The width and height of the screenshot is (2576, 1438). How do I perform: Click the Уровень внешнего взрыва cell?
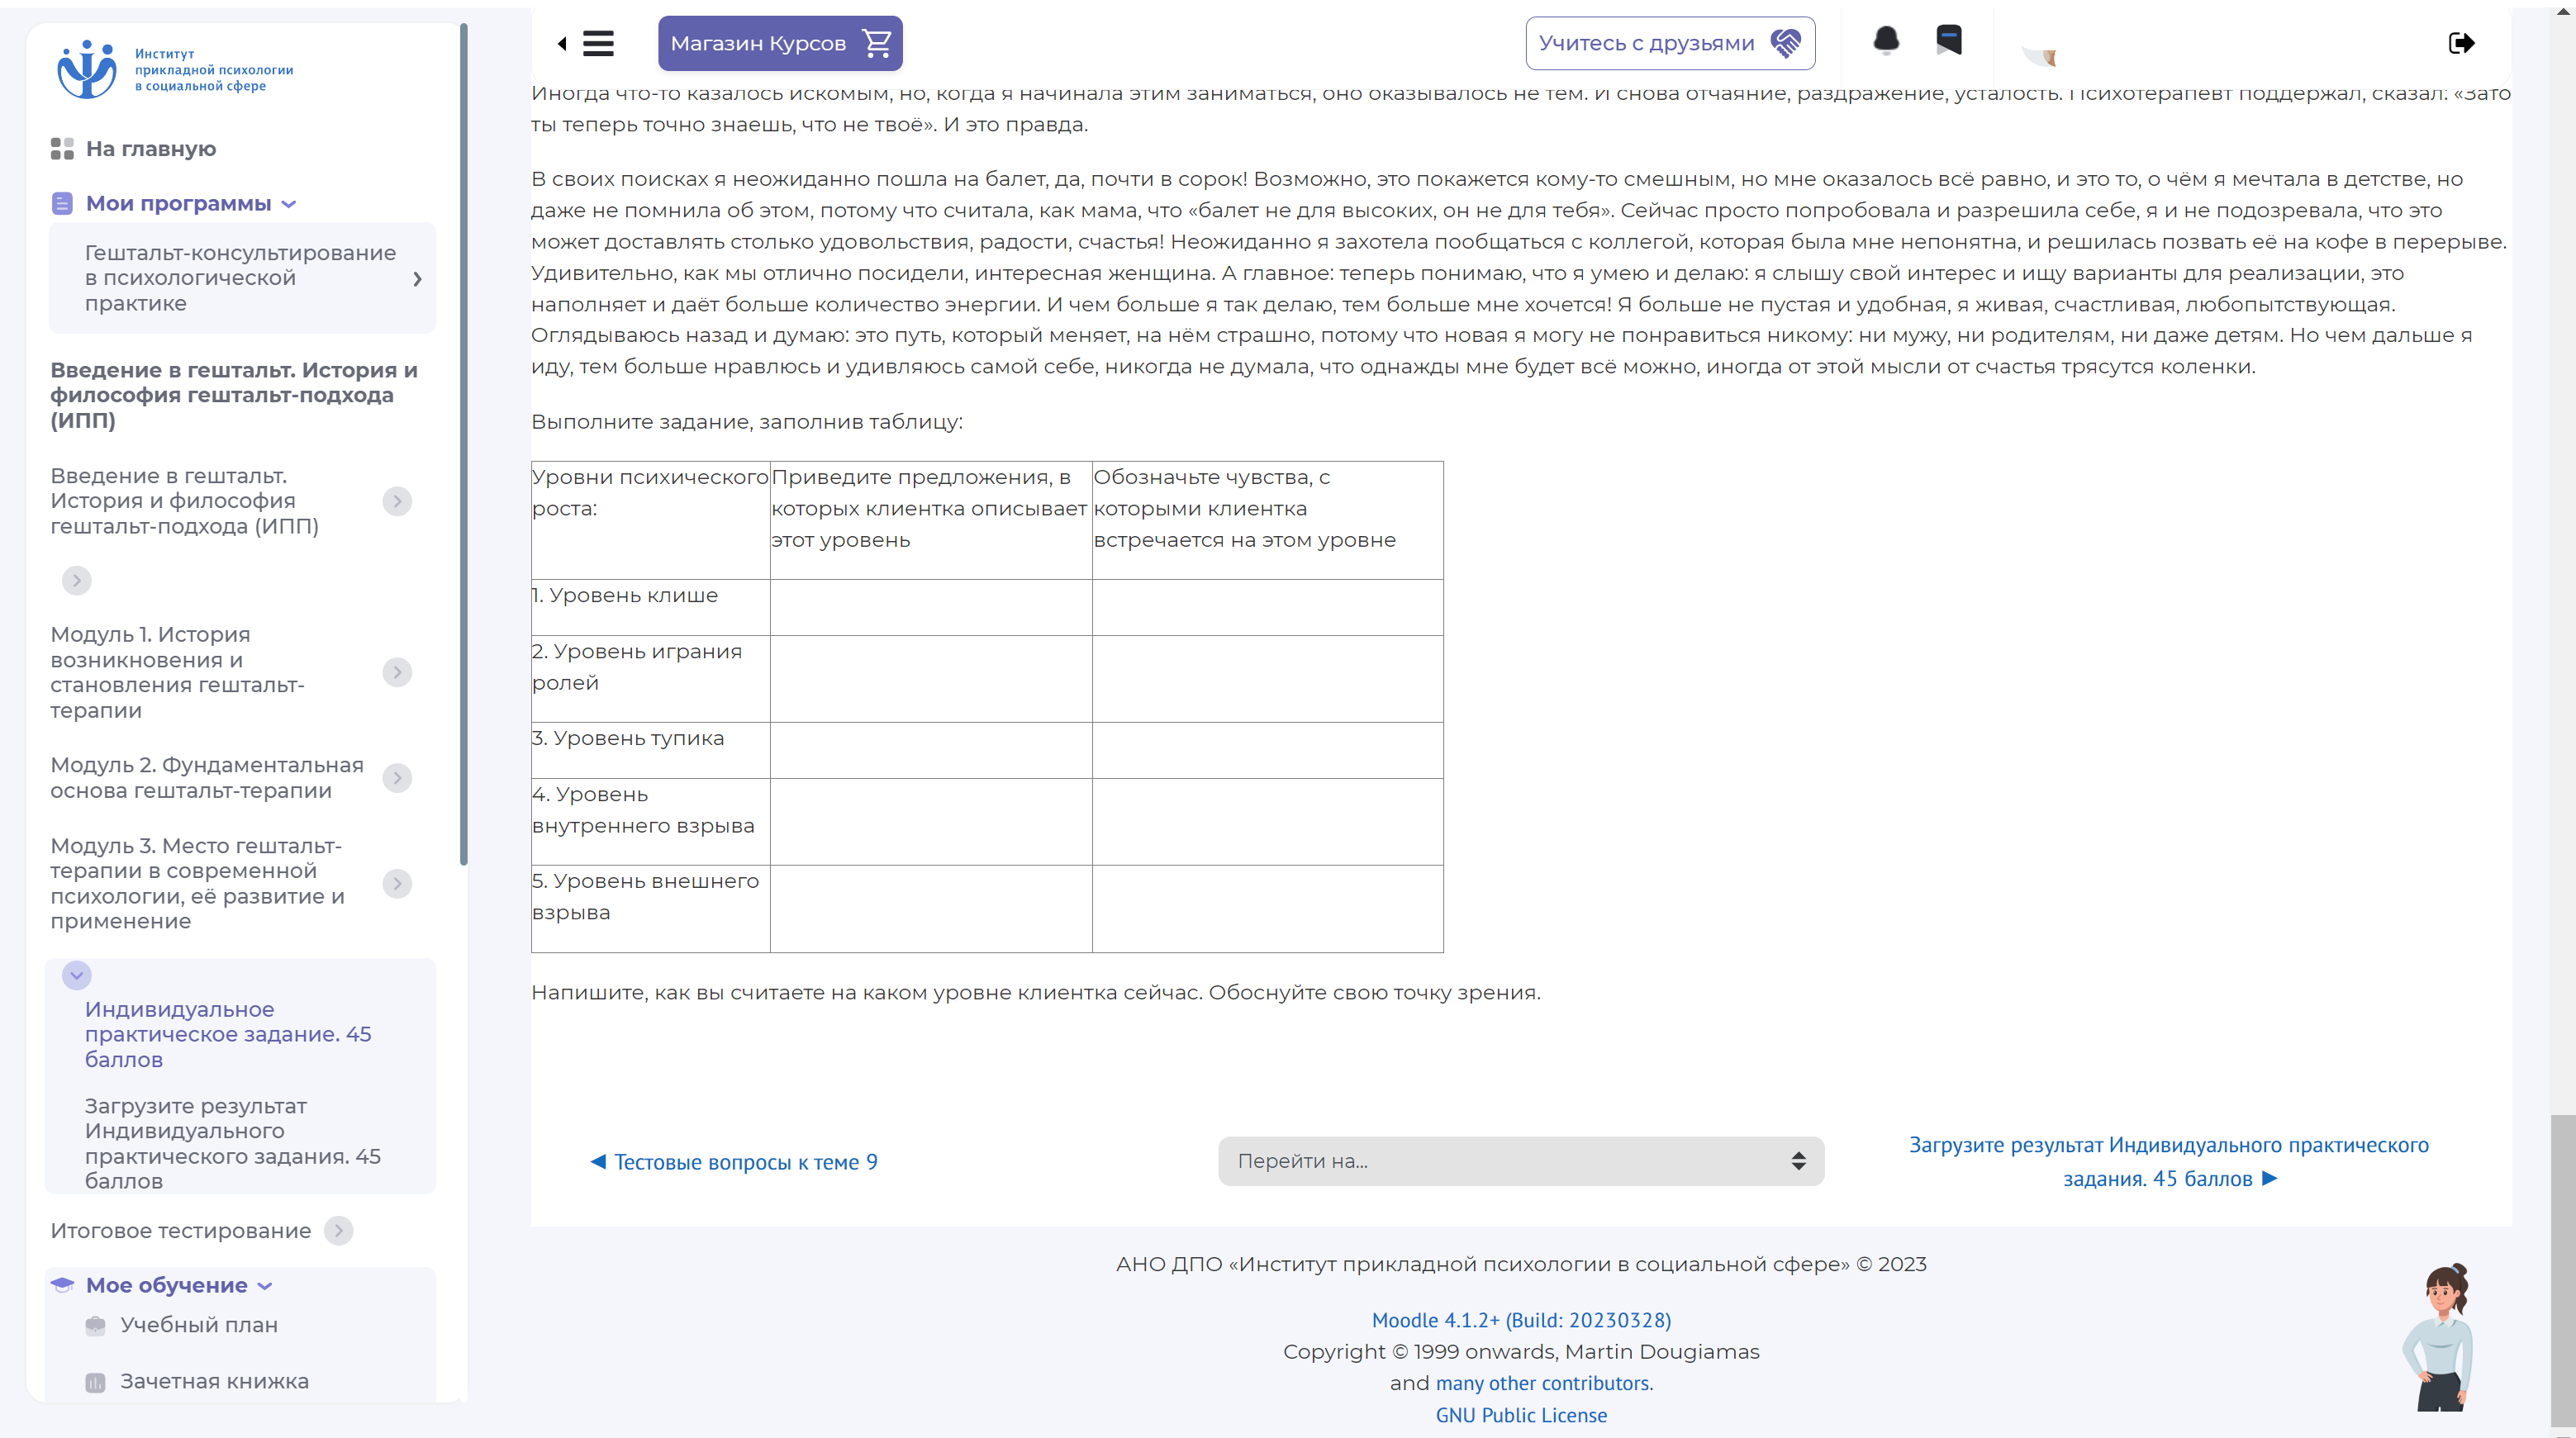pos(650,909)
